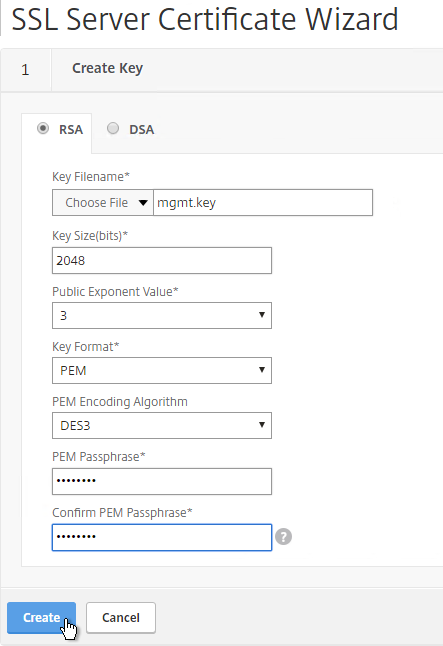Click the step number 1 indicator
Screen dimensions: 443x646
tap(26, 70)
